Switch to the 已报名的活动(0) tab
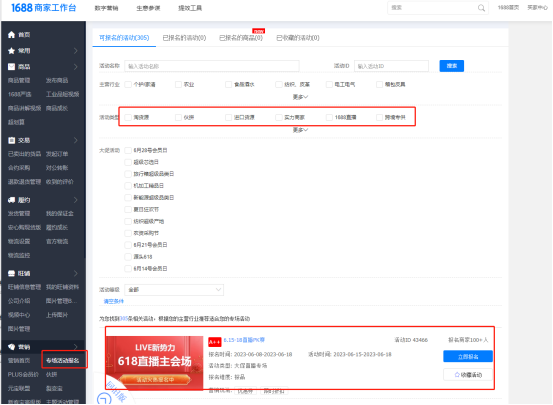Screen dimensions: 553x405 (184, 38)
